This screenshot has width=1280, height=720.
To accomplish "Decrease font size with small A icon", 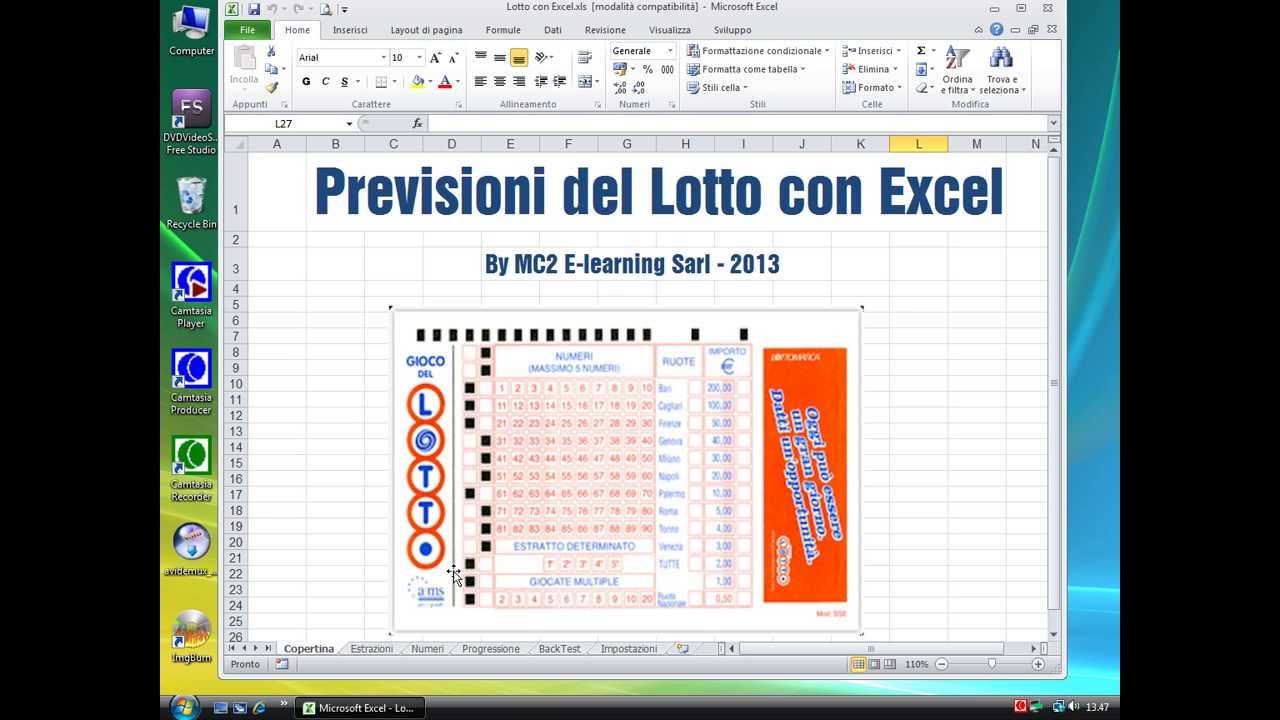I will point(453,58).
